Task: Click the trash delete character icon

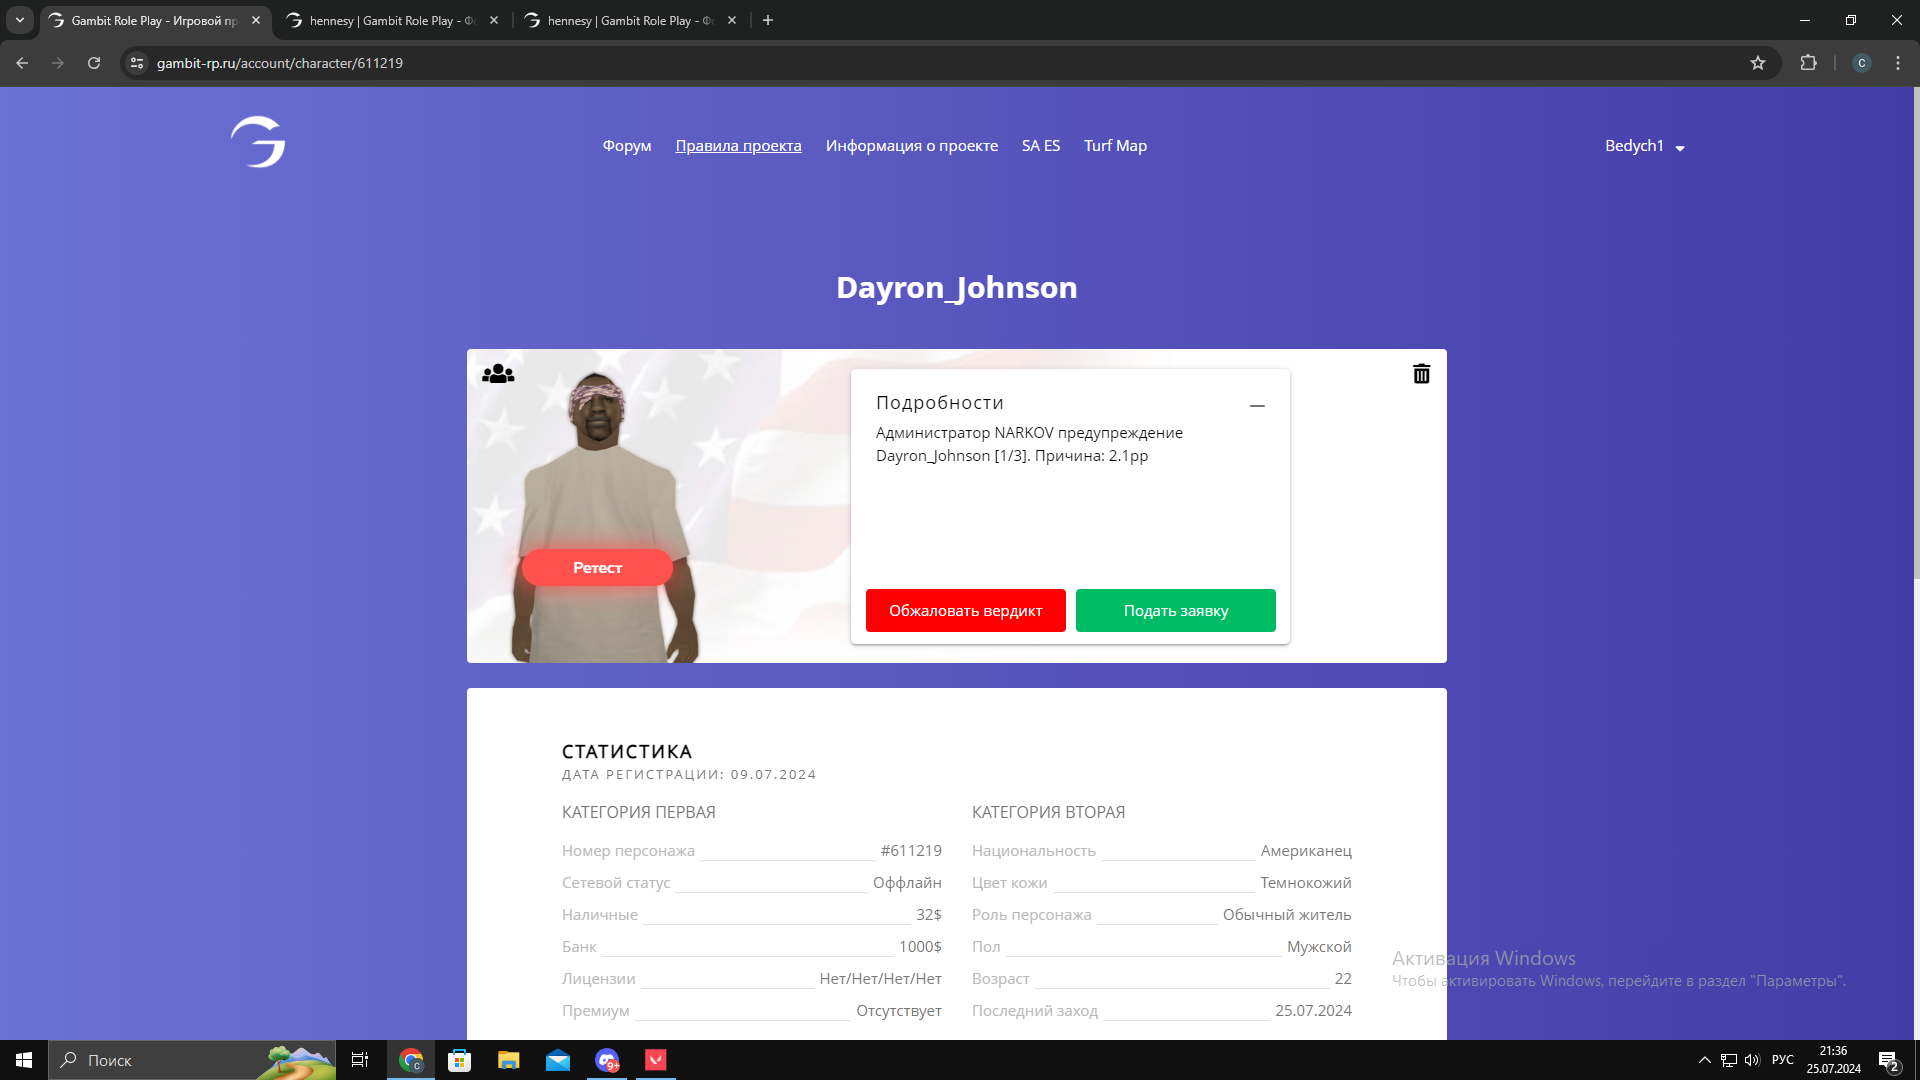Action: tap(1421, 374)
